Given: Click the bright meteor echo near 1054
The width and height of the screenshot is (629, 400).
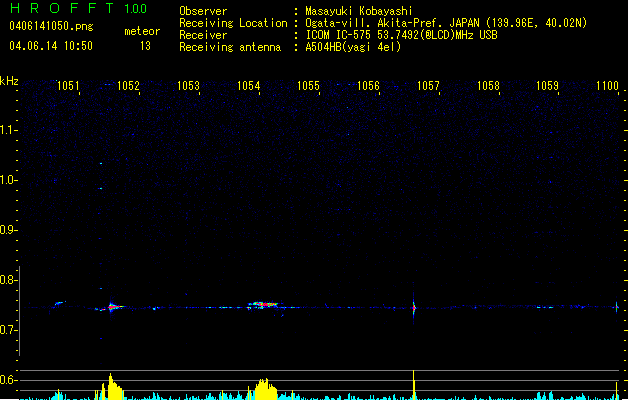Looking at the screenshot, I should click(x=263, y=305).
